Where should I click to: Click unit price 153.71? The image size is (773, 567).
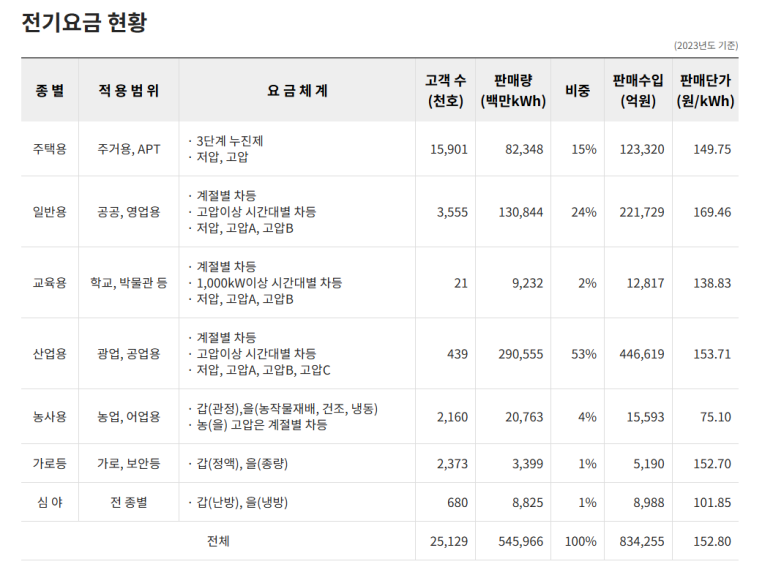(x=712, y=354)
